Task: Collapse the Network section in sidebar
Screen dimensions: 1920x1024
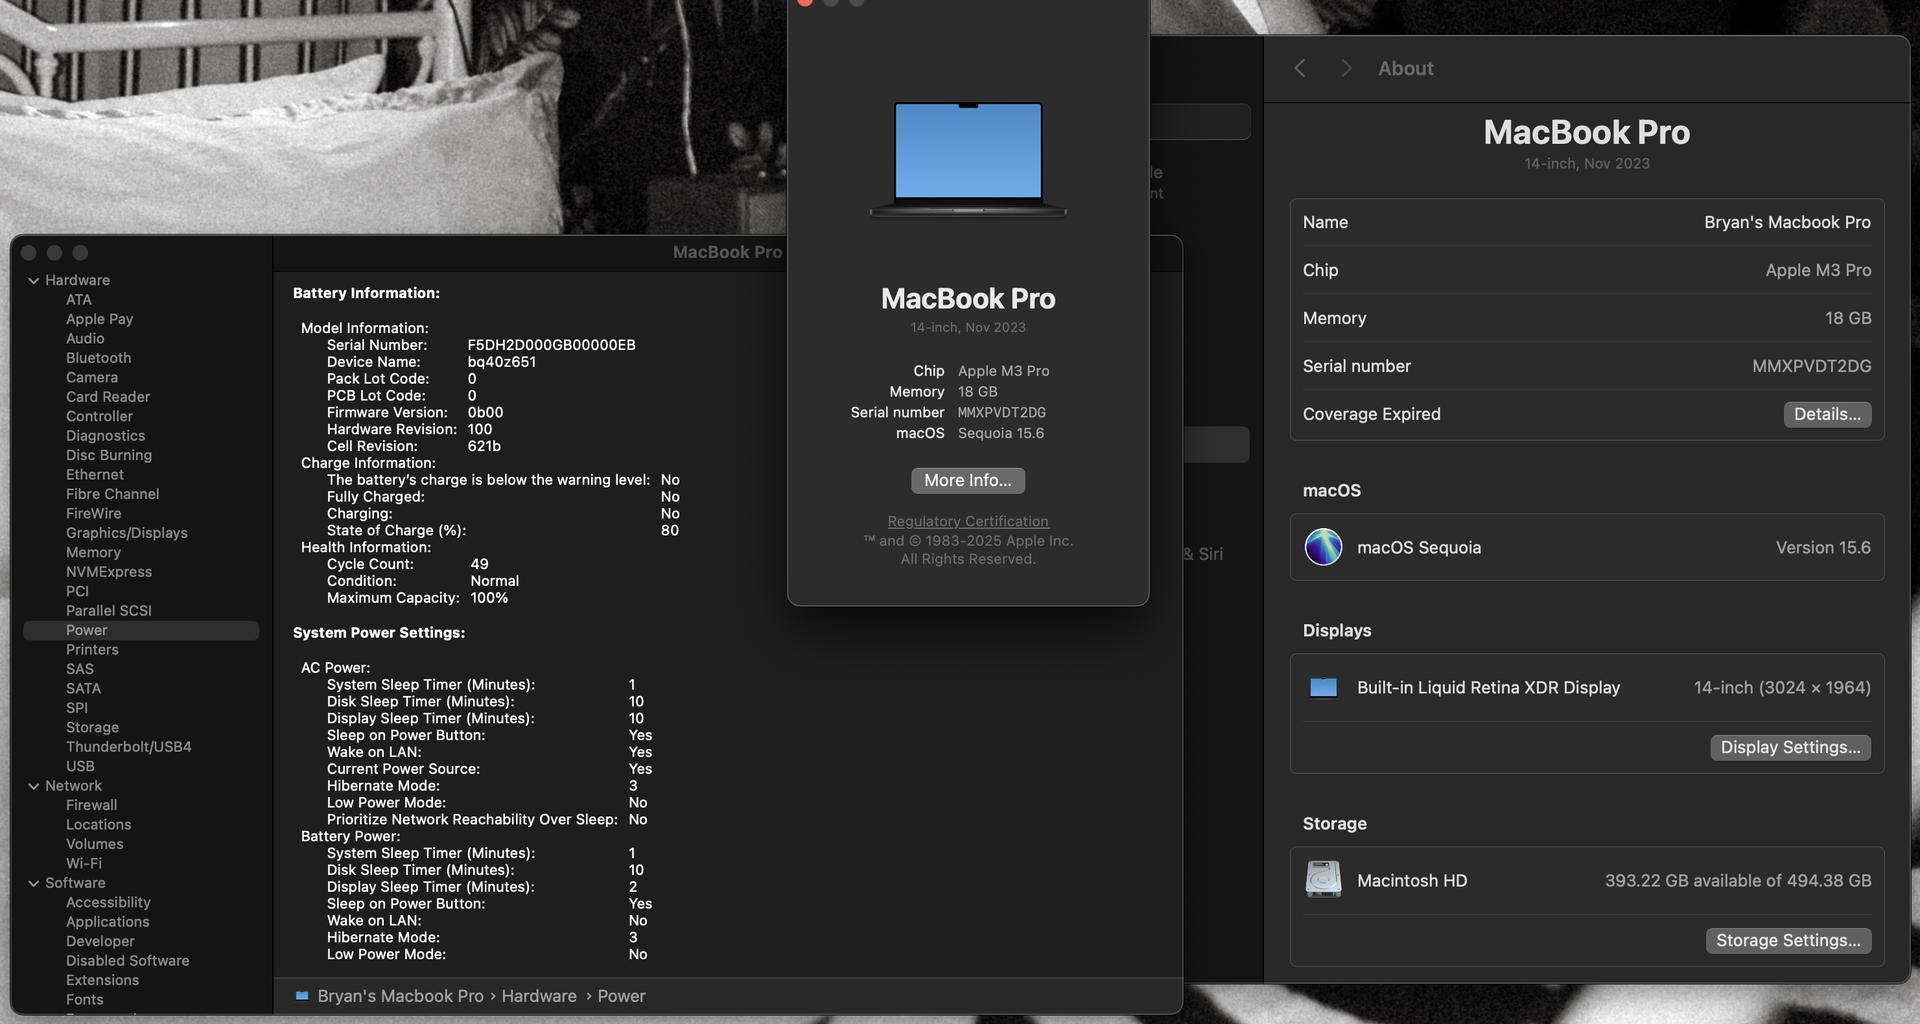Action: 34,786
